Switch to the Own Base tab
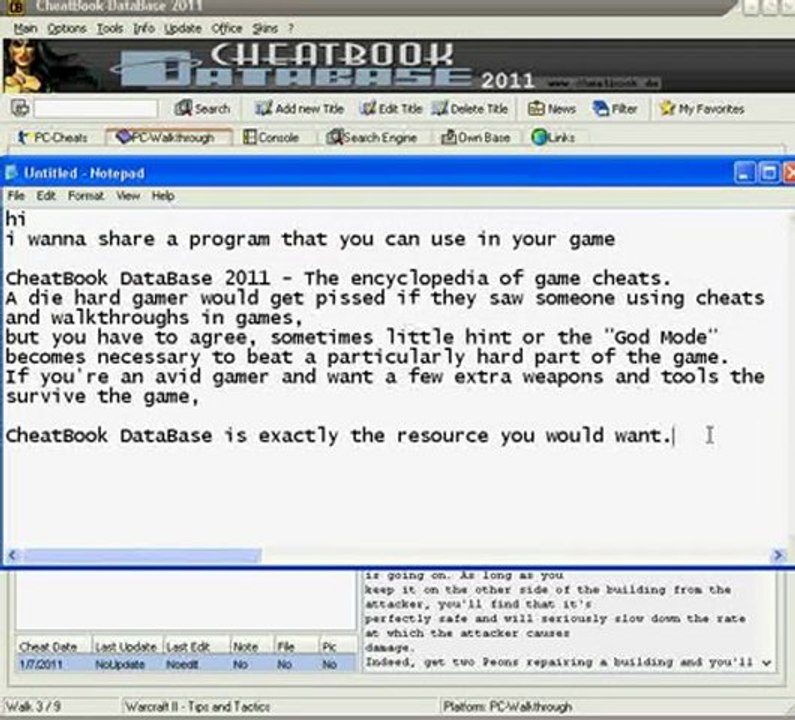 [476, 137]
